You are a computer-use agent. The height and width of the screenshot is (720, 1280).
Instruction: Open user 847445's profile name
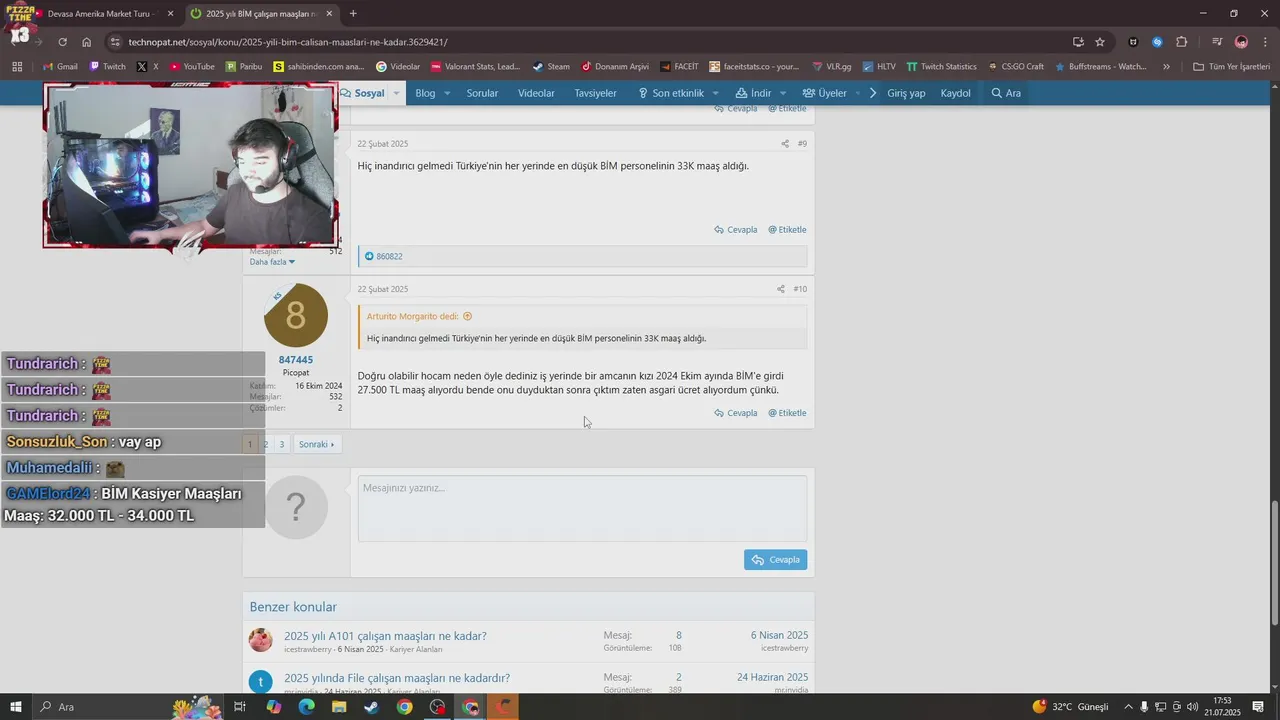296,360
